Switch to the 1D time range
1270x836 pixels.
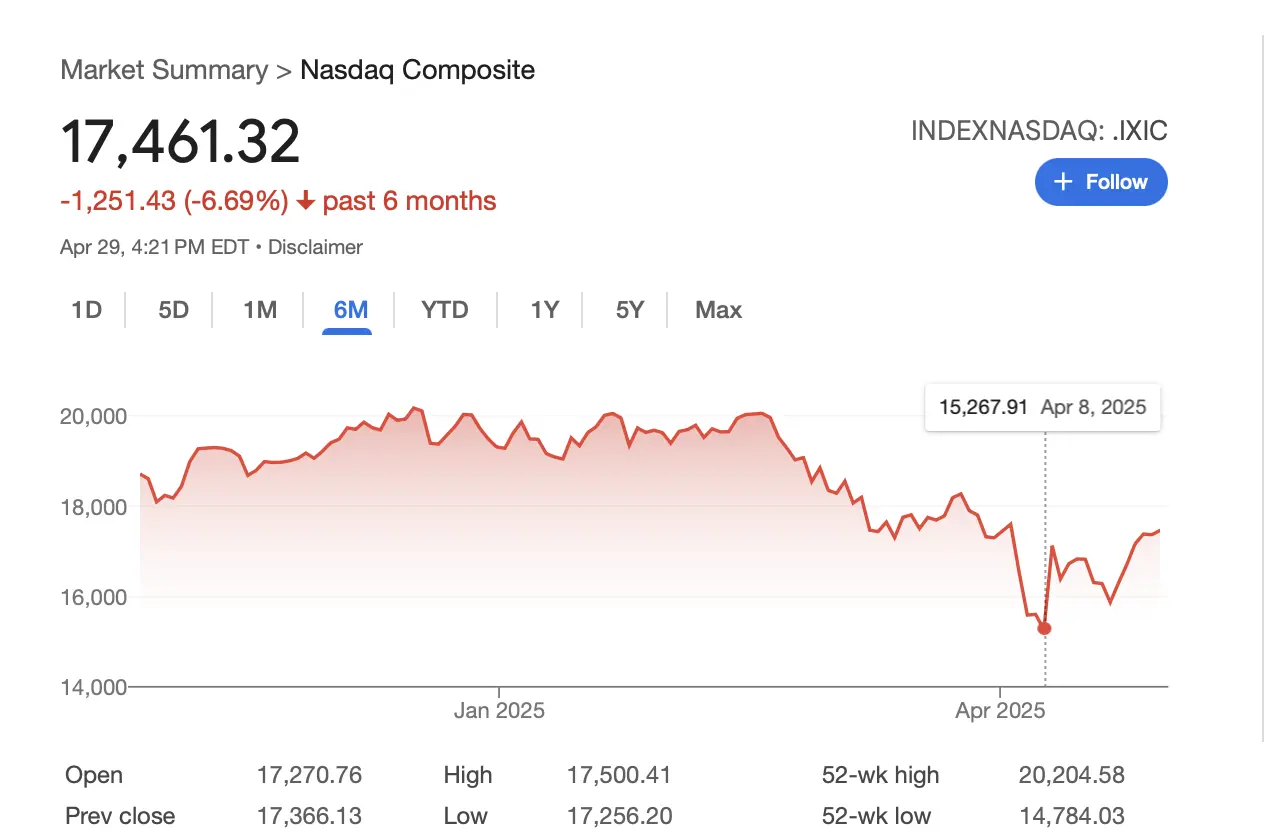[x=87, y=310]
